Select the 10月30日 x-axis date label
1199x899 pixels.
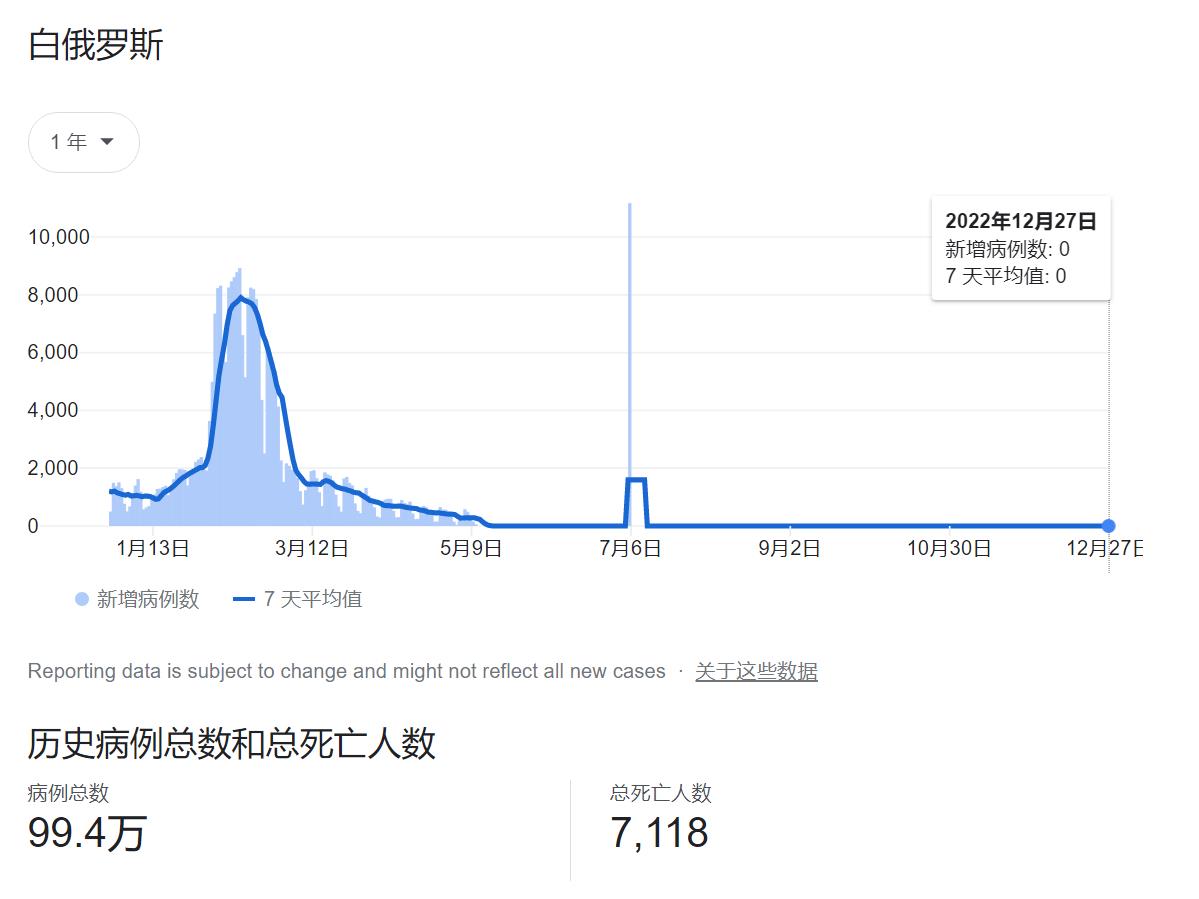pyautogui.click(x=949, y=548)
